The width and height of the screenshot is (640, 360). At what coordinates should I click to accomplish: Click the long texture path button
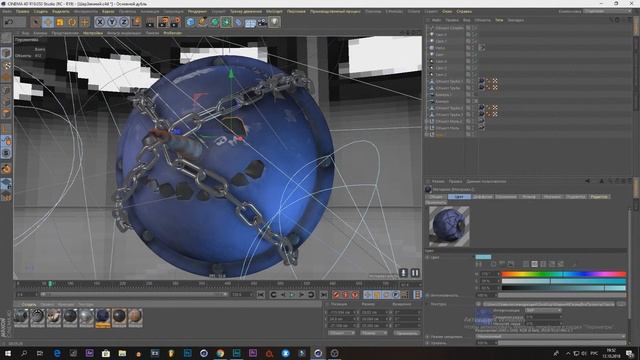[x=549, y=304]
